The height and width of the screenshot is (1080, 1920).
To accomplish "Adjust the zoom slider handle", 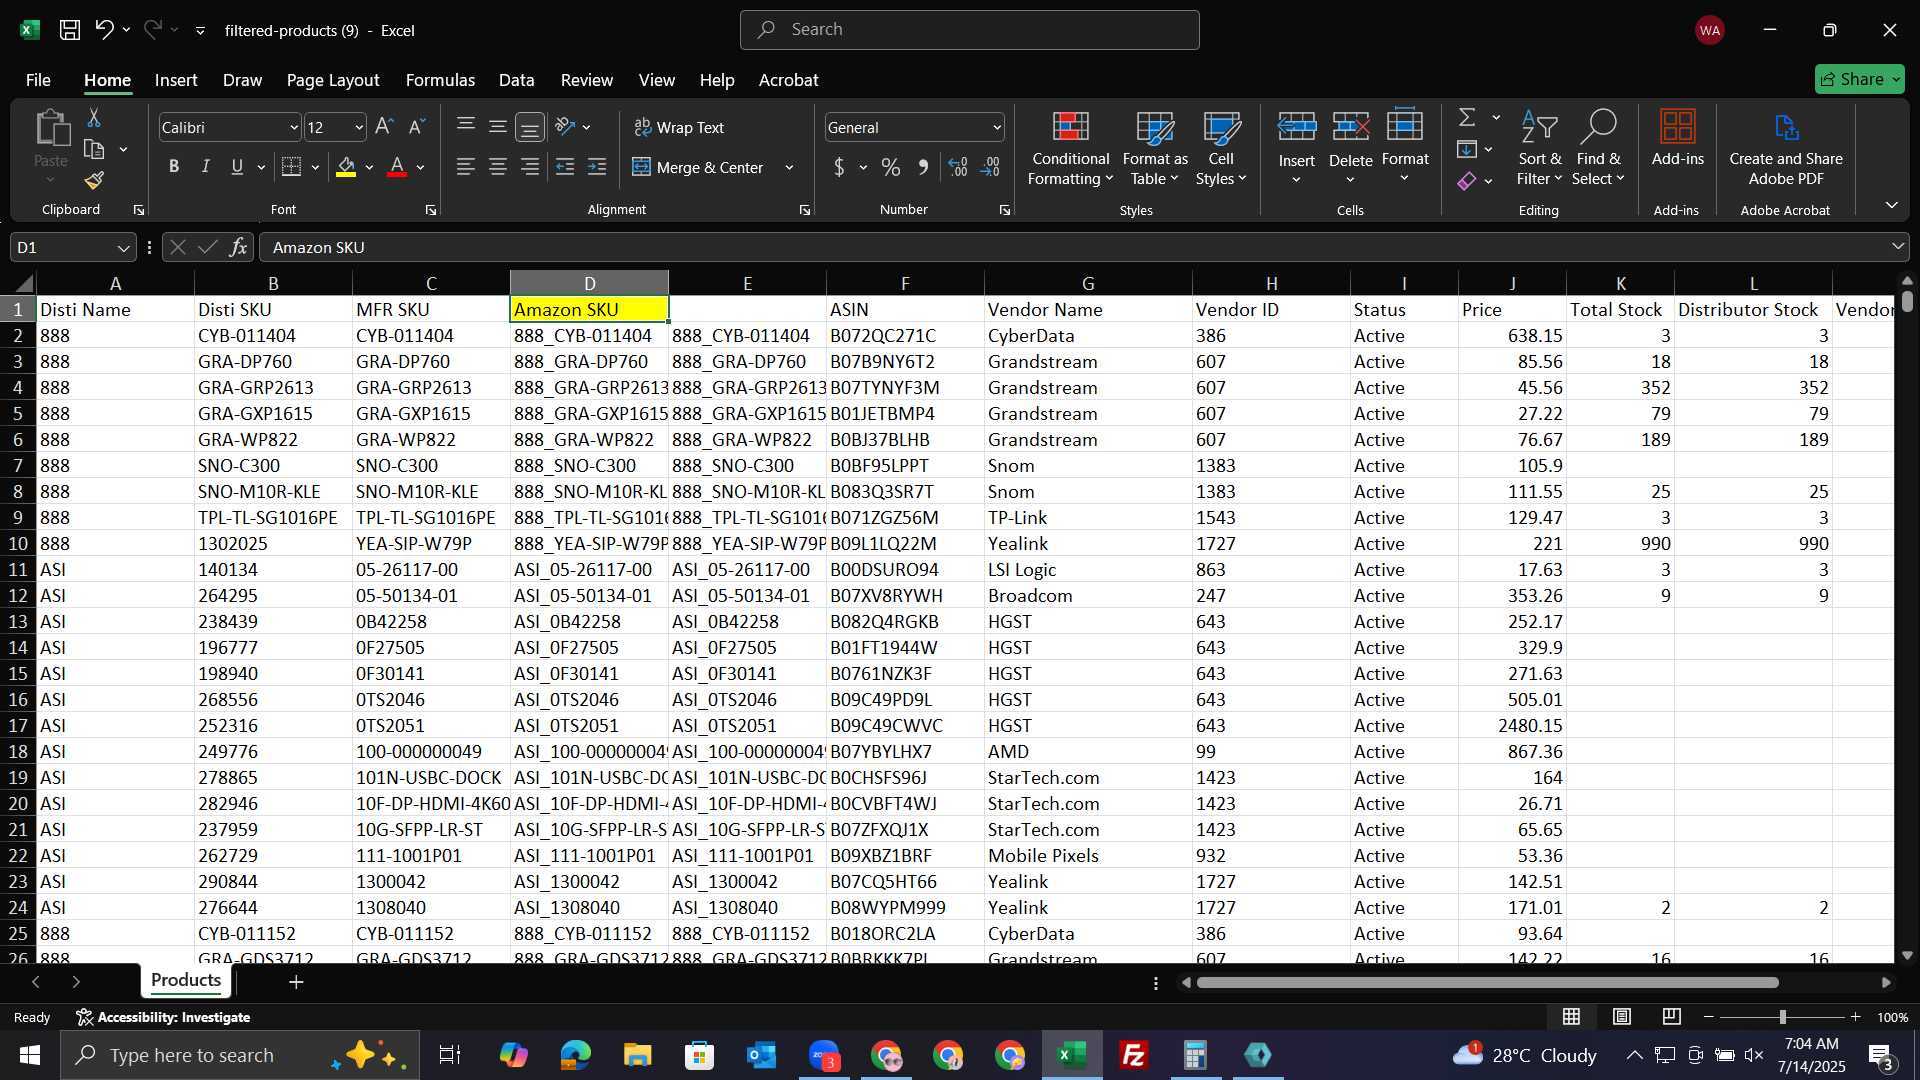I will coord(1782,1017).
